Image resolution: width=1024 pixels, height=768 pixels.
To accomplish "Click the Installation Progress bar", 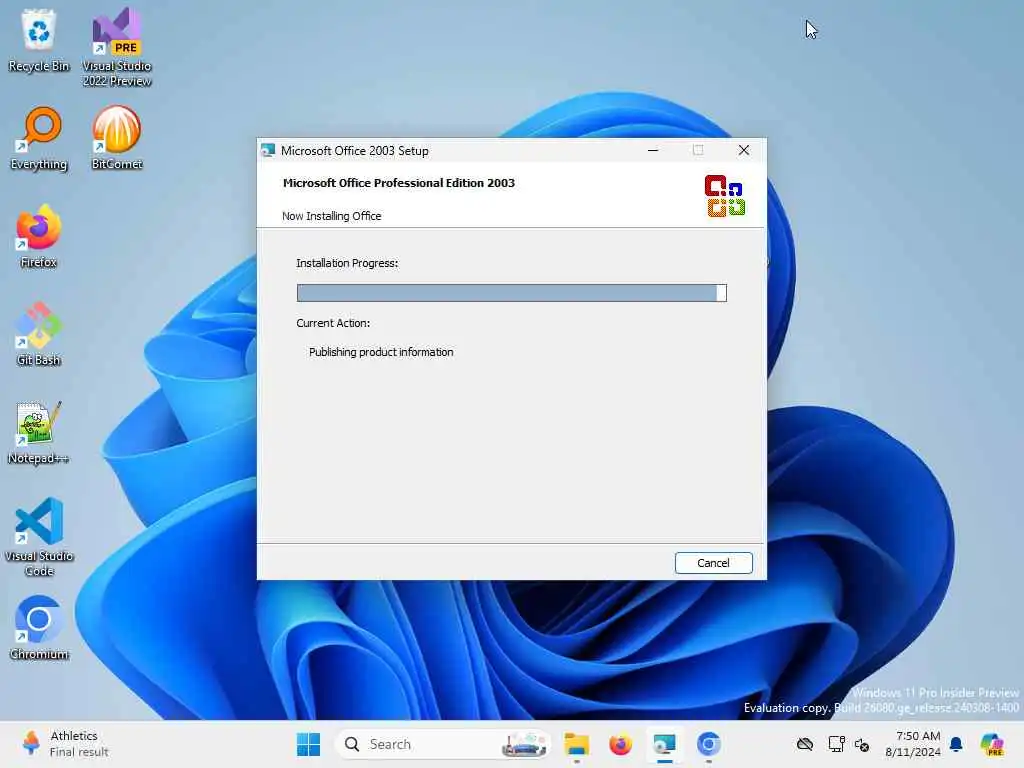I will coord(511,293).
